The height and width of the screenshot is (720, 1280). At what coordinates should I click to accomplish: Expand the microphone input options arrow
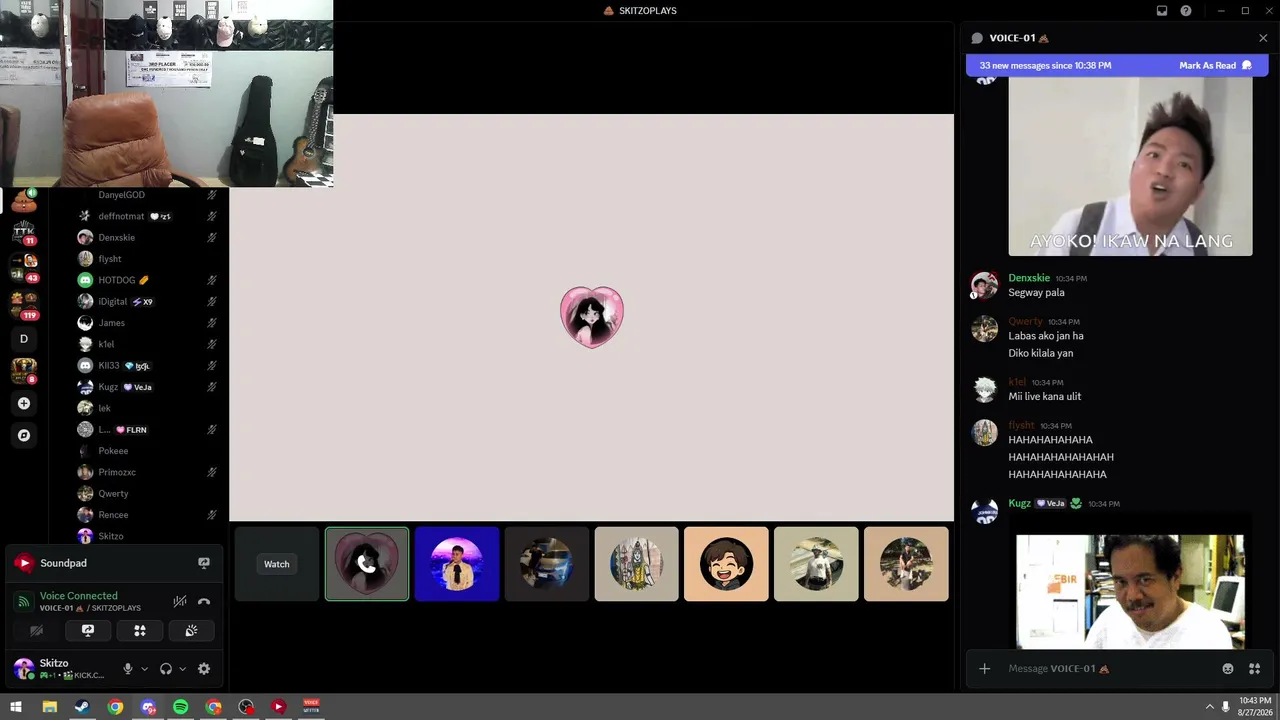pyautogui.click(x=144, y=669)
